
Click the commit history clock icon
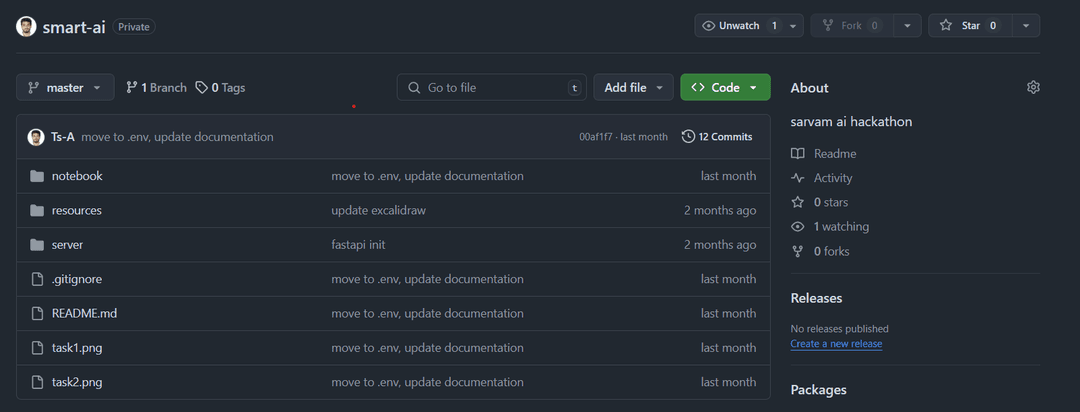(688, 137)
